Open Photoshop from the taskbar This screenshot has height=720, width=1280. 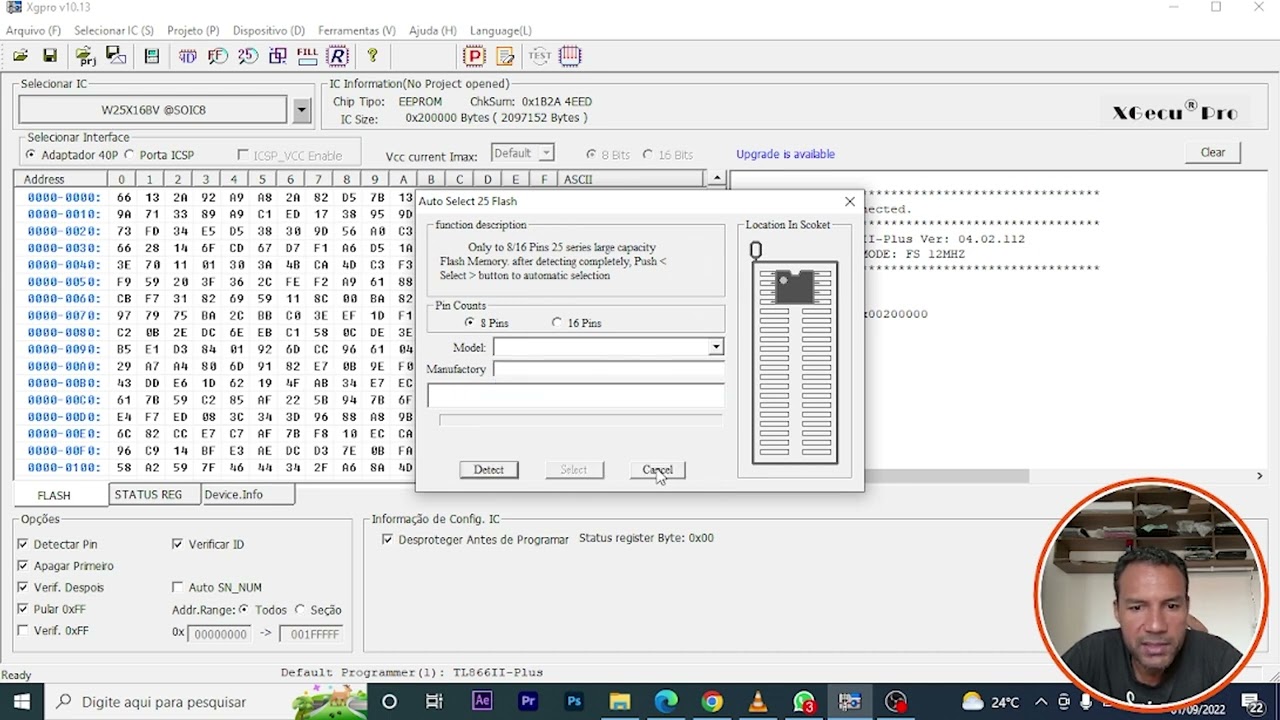(574, 701)
